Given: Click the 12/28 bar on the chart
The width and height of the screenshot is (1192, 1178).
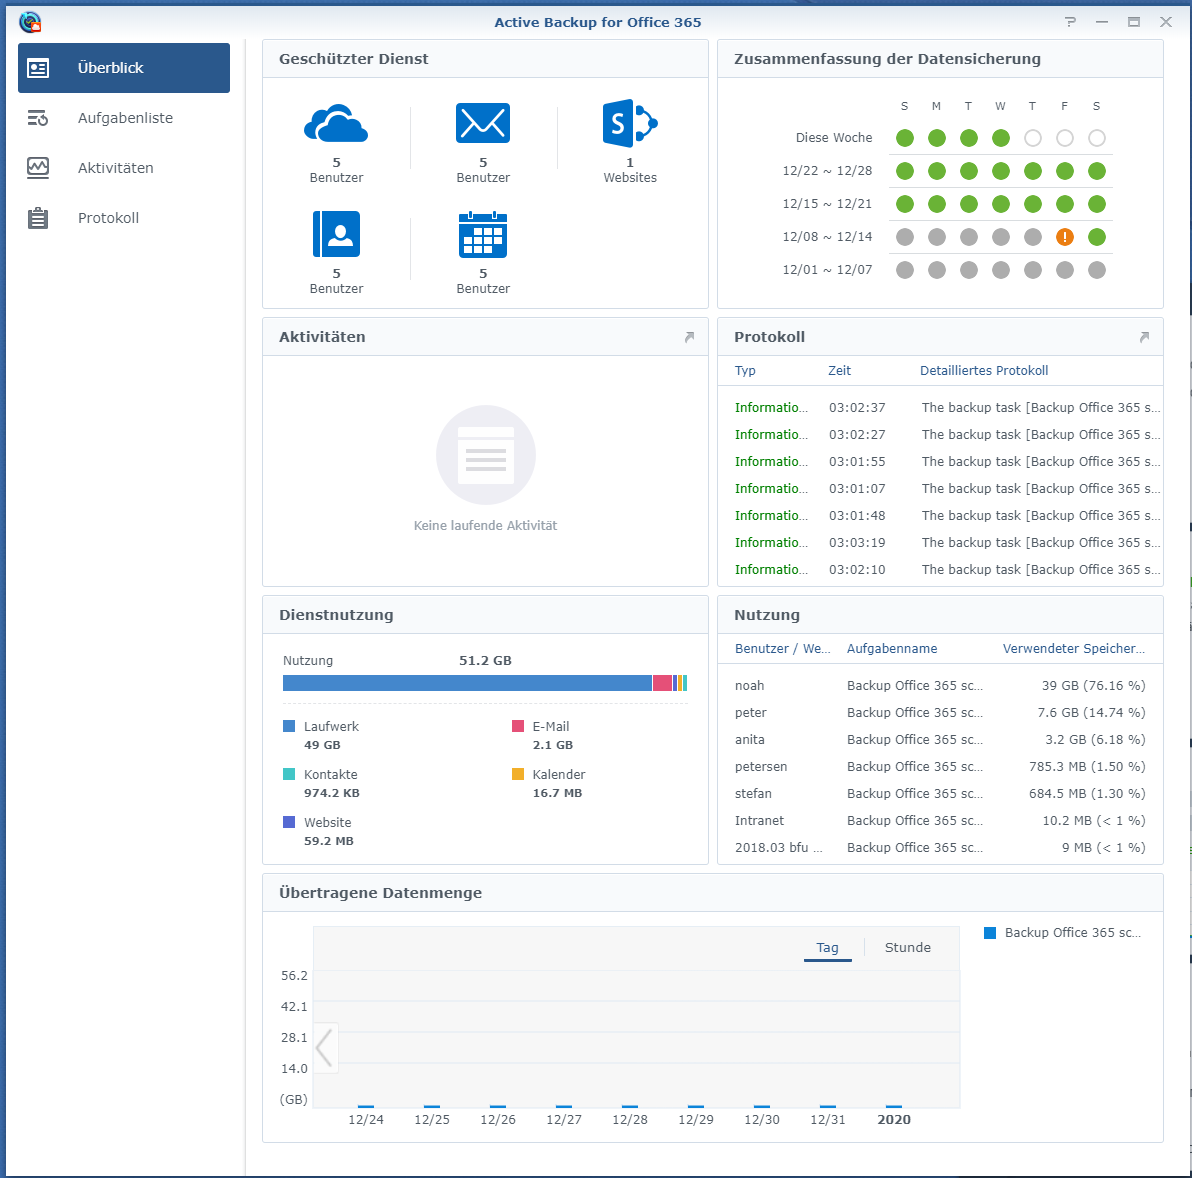Looking at the screenshot, I should (629, 1107).
